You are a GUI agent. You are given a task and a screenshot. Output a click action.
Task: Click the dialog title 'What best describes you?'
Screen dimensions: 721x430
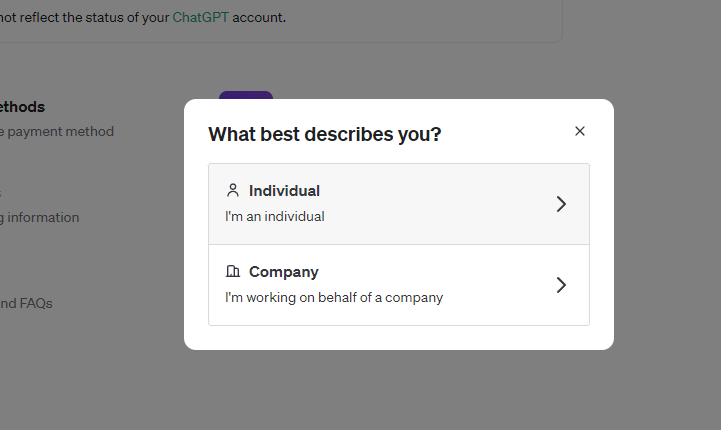pos(325,134)
